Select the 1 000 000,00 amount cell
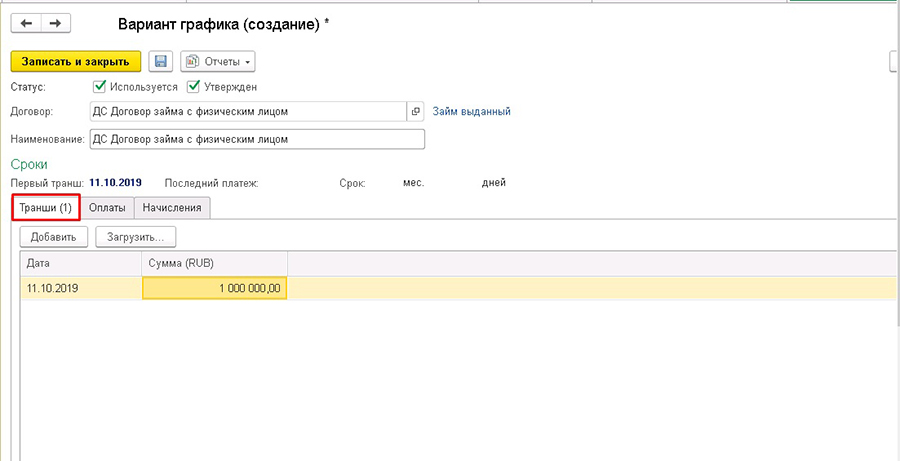The height and width of the screenshot is (461, 900). click(x=215, y=288)
